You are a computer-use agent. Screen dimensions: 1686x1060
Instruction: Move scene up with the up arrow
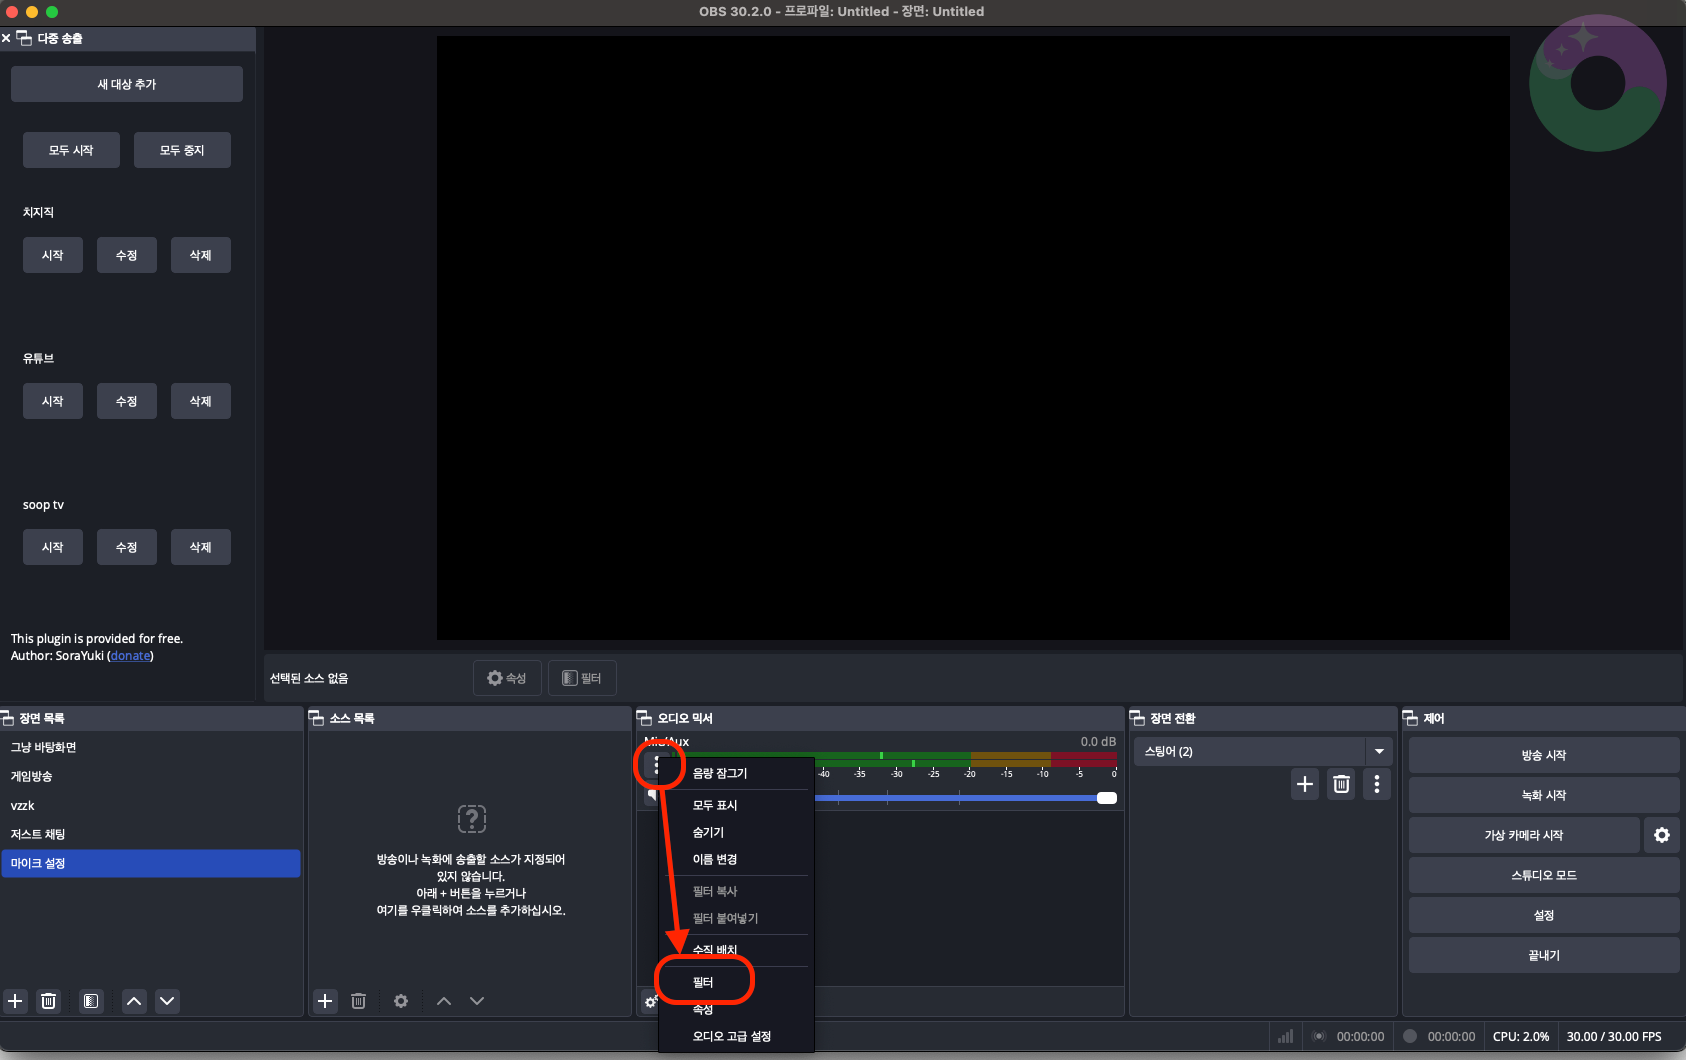[134, 1000]
